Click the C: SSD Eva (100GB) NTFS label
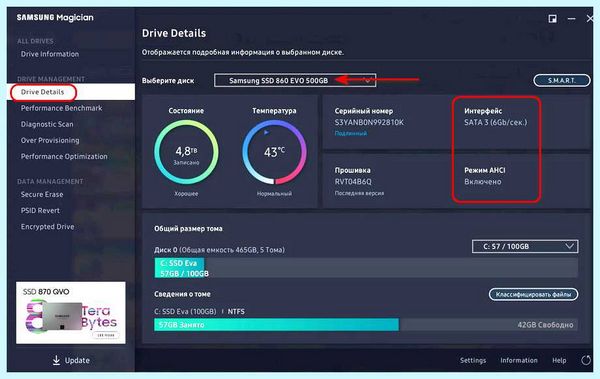Image resolution: width=600 pixels, height=379 pixels. coord(199,312)
